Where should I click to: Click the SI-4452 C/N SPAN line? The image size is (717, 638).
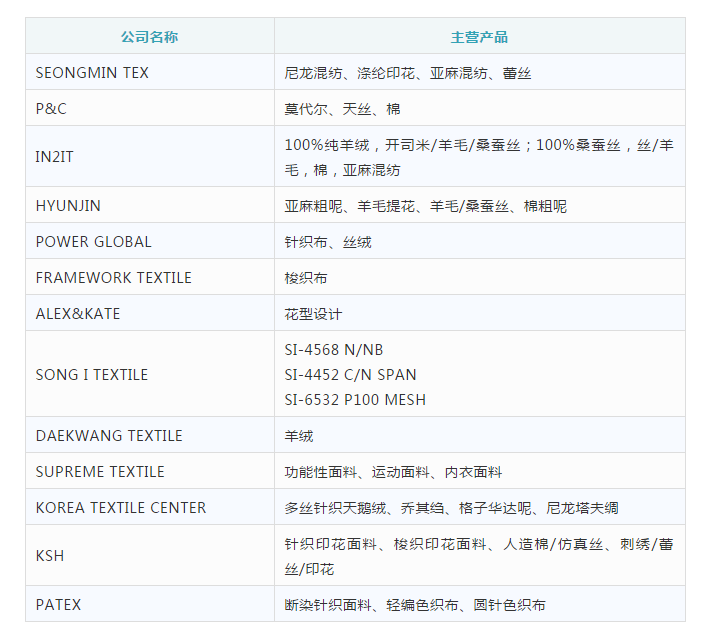pyautogui.click(x=350, y=375)
